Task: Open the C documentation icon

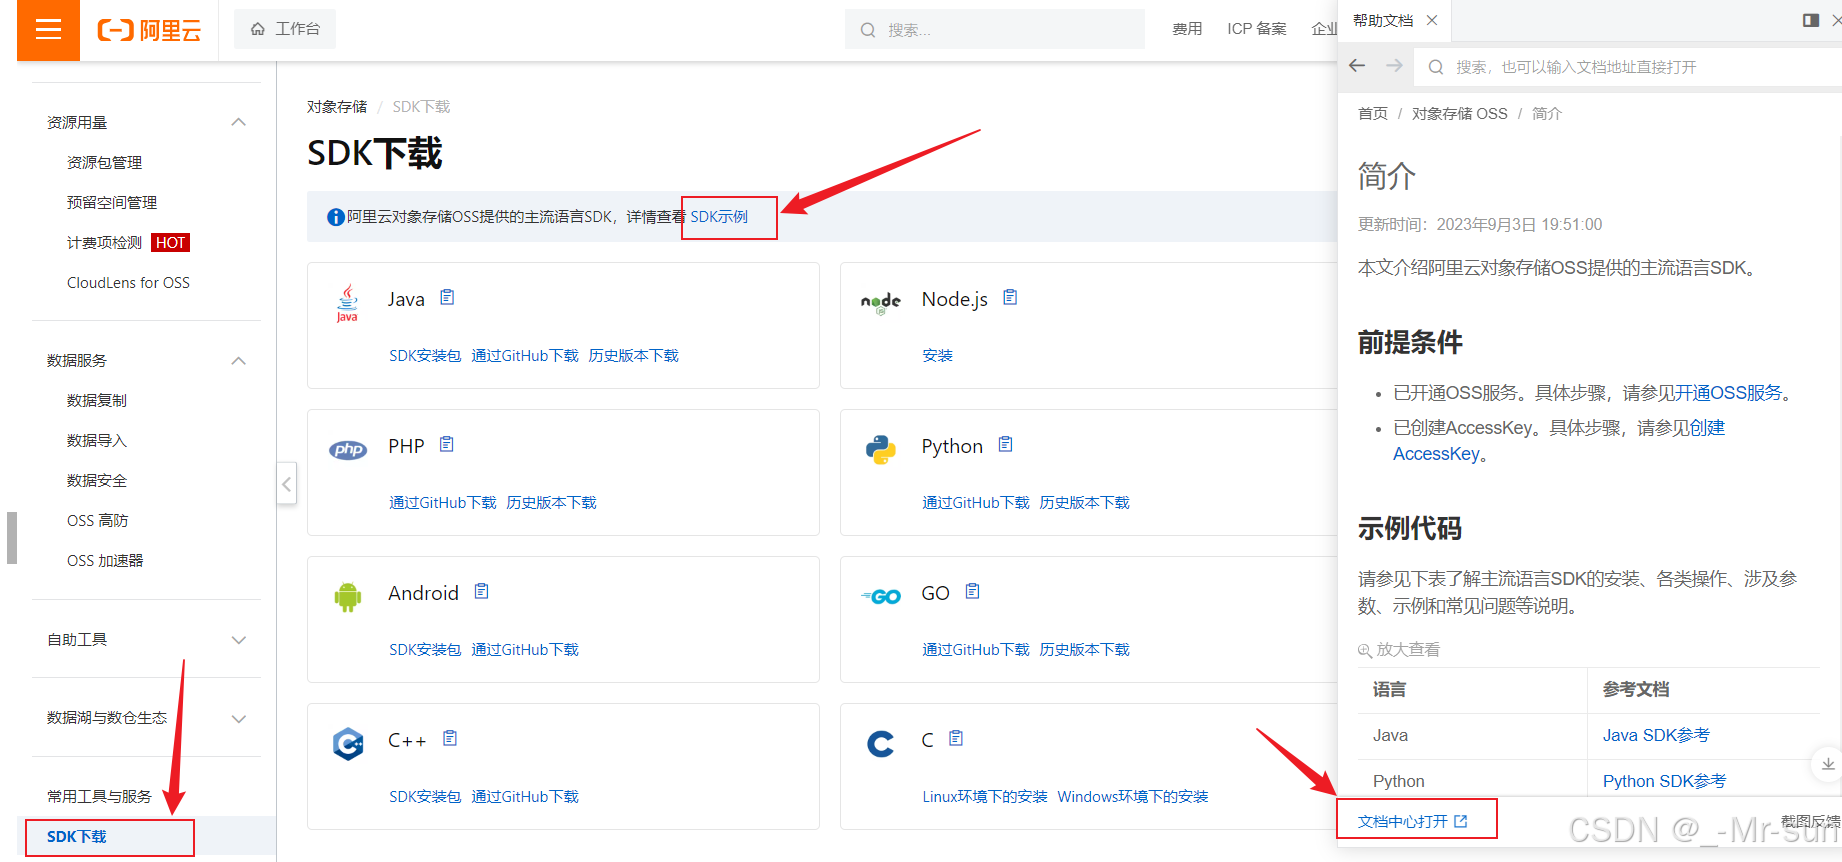Action: pos(956,738)
